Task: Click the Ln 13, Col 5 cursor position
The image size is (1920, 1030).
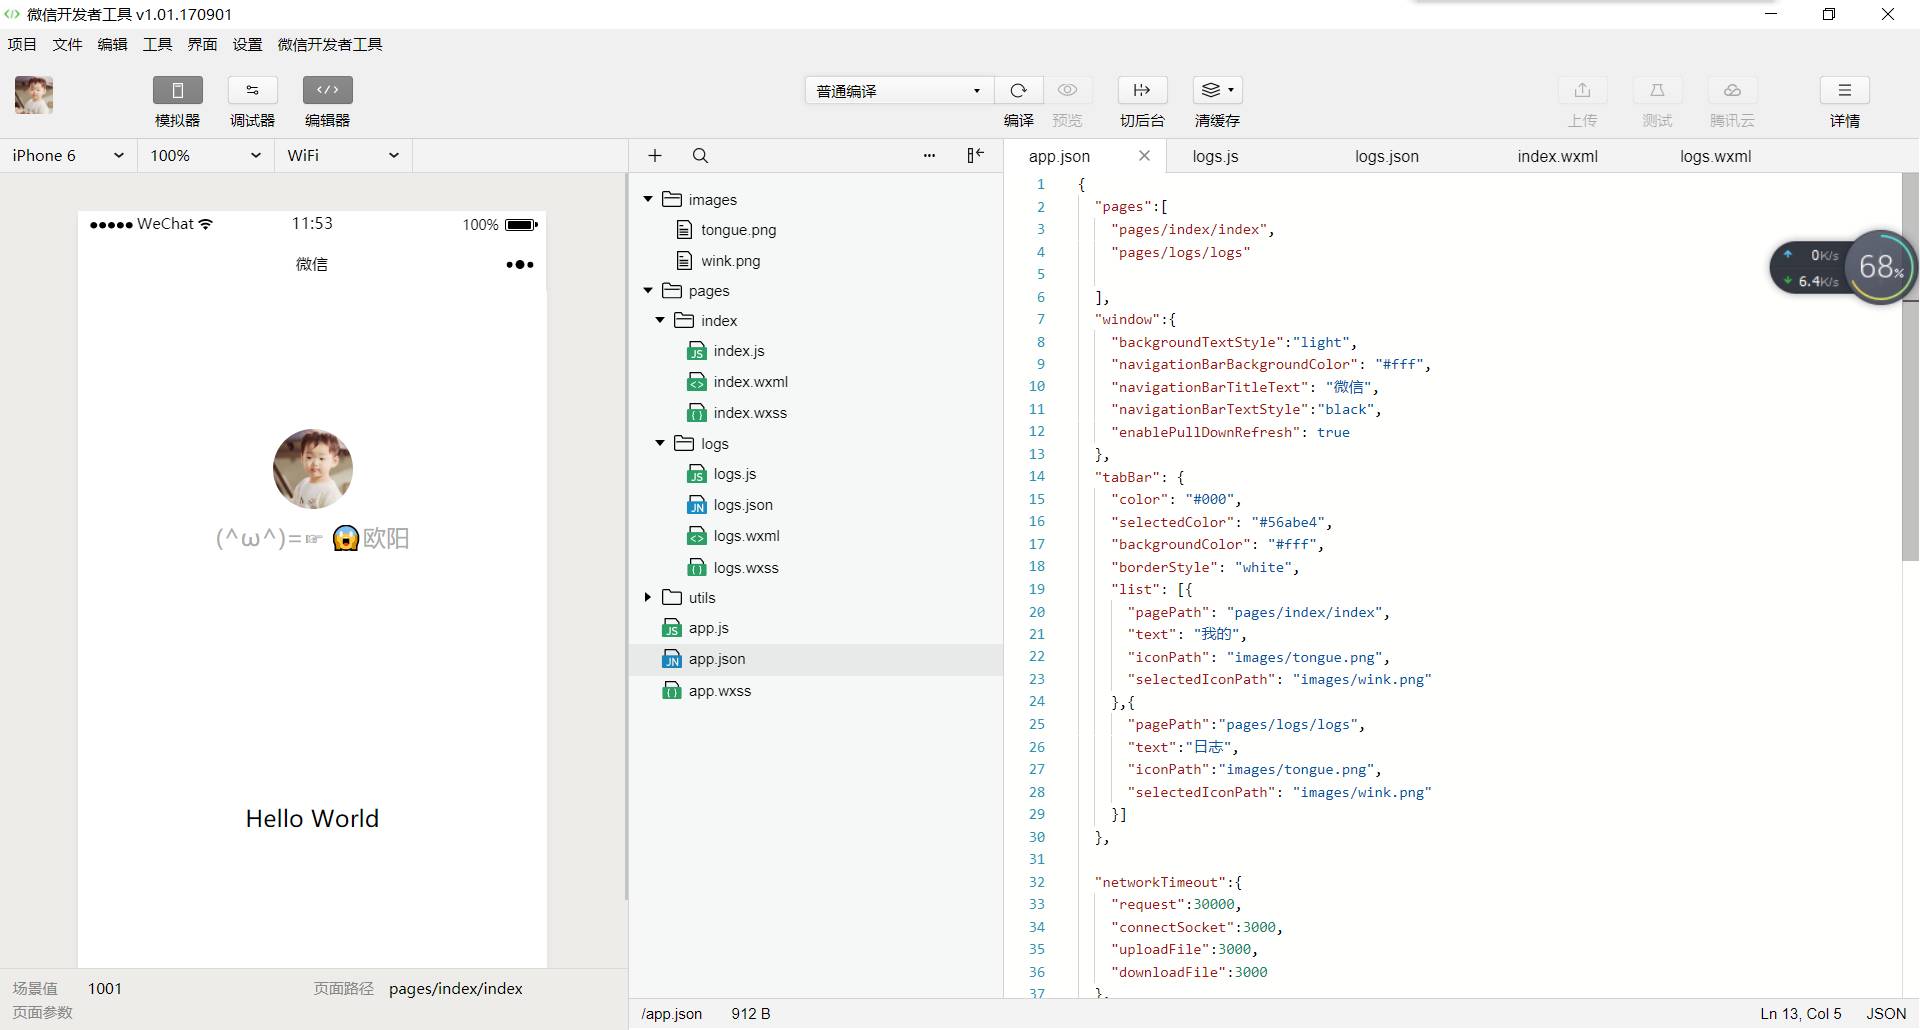Action: (x=1800, y=1014)
